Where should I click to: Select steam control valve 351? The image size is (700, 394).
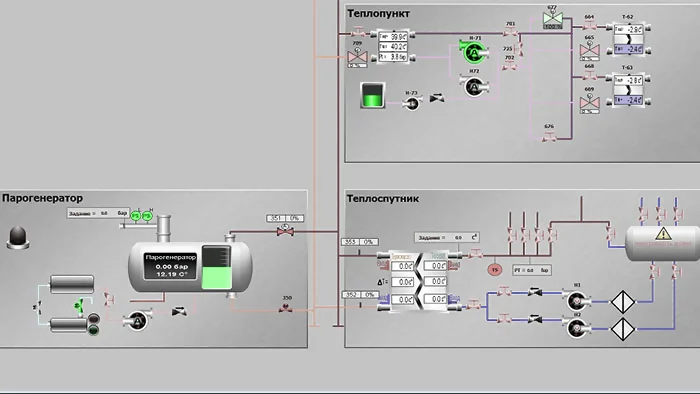[285, 231]
